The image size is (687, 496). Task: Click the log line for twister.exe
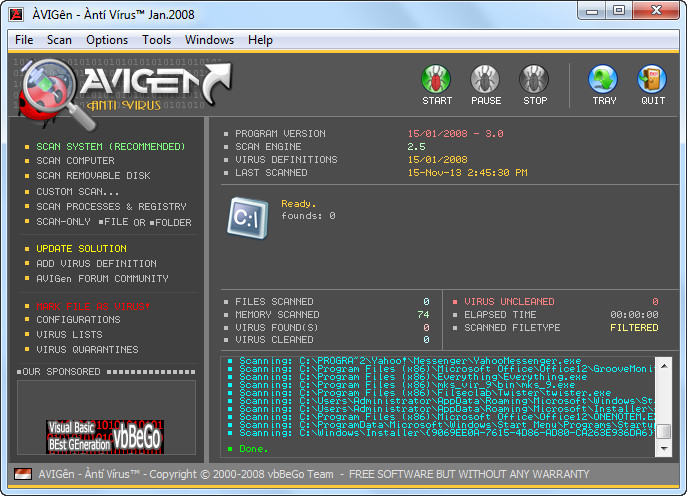pos(425,393)
